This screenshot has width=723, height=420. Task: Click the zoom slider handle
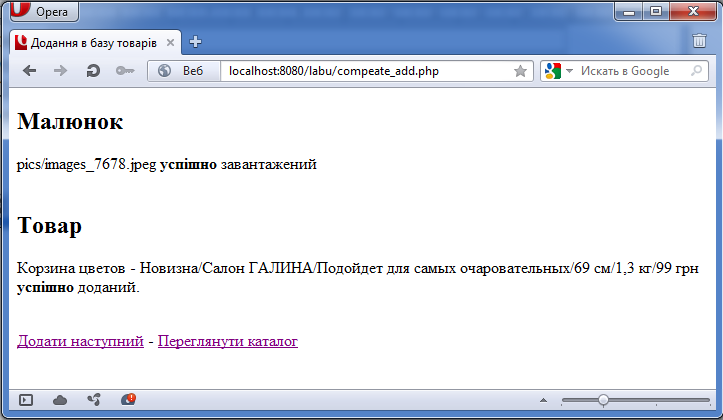click(603, 400)
